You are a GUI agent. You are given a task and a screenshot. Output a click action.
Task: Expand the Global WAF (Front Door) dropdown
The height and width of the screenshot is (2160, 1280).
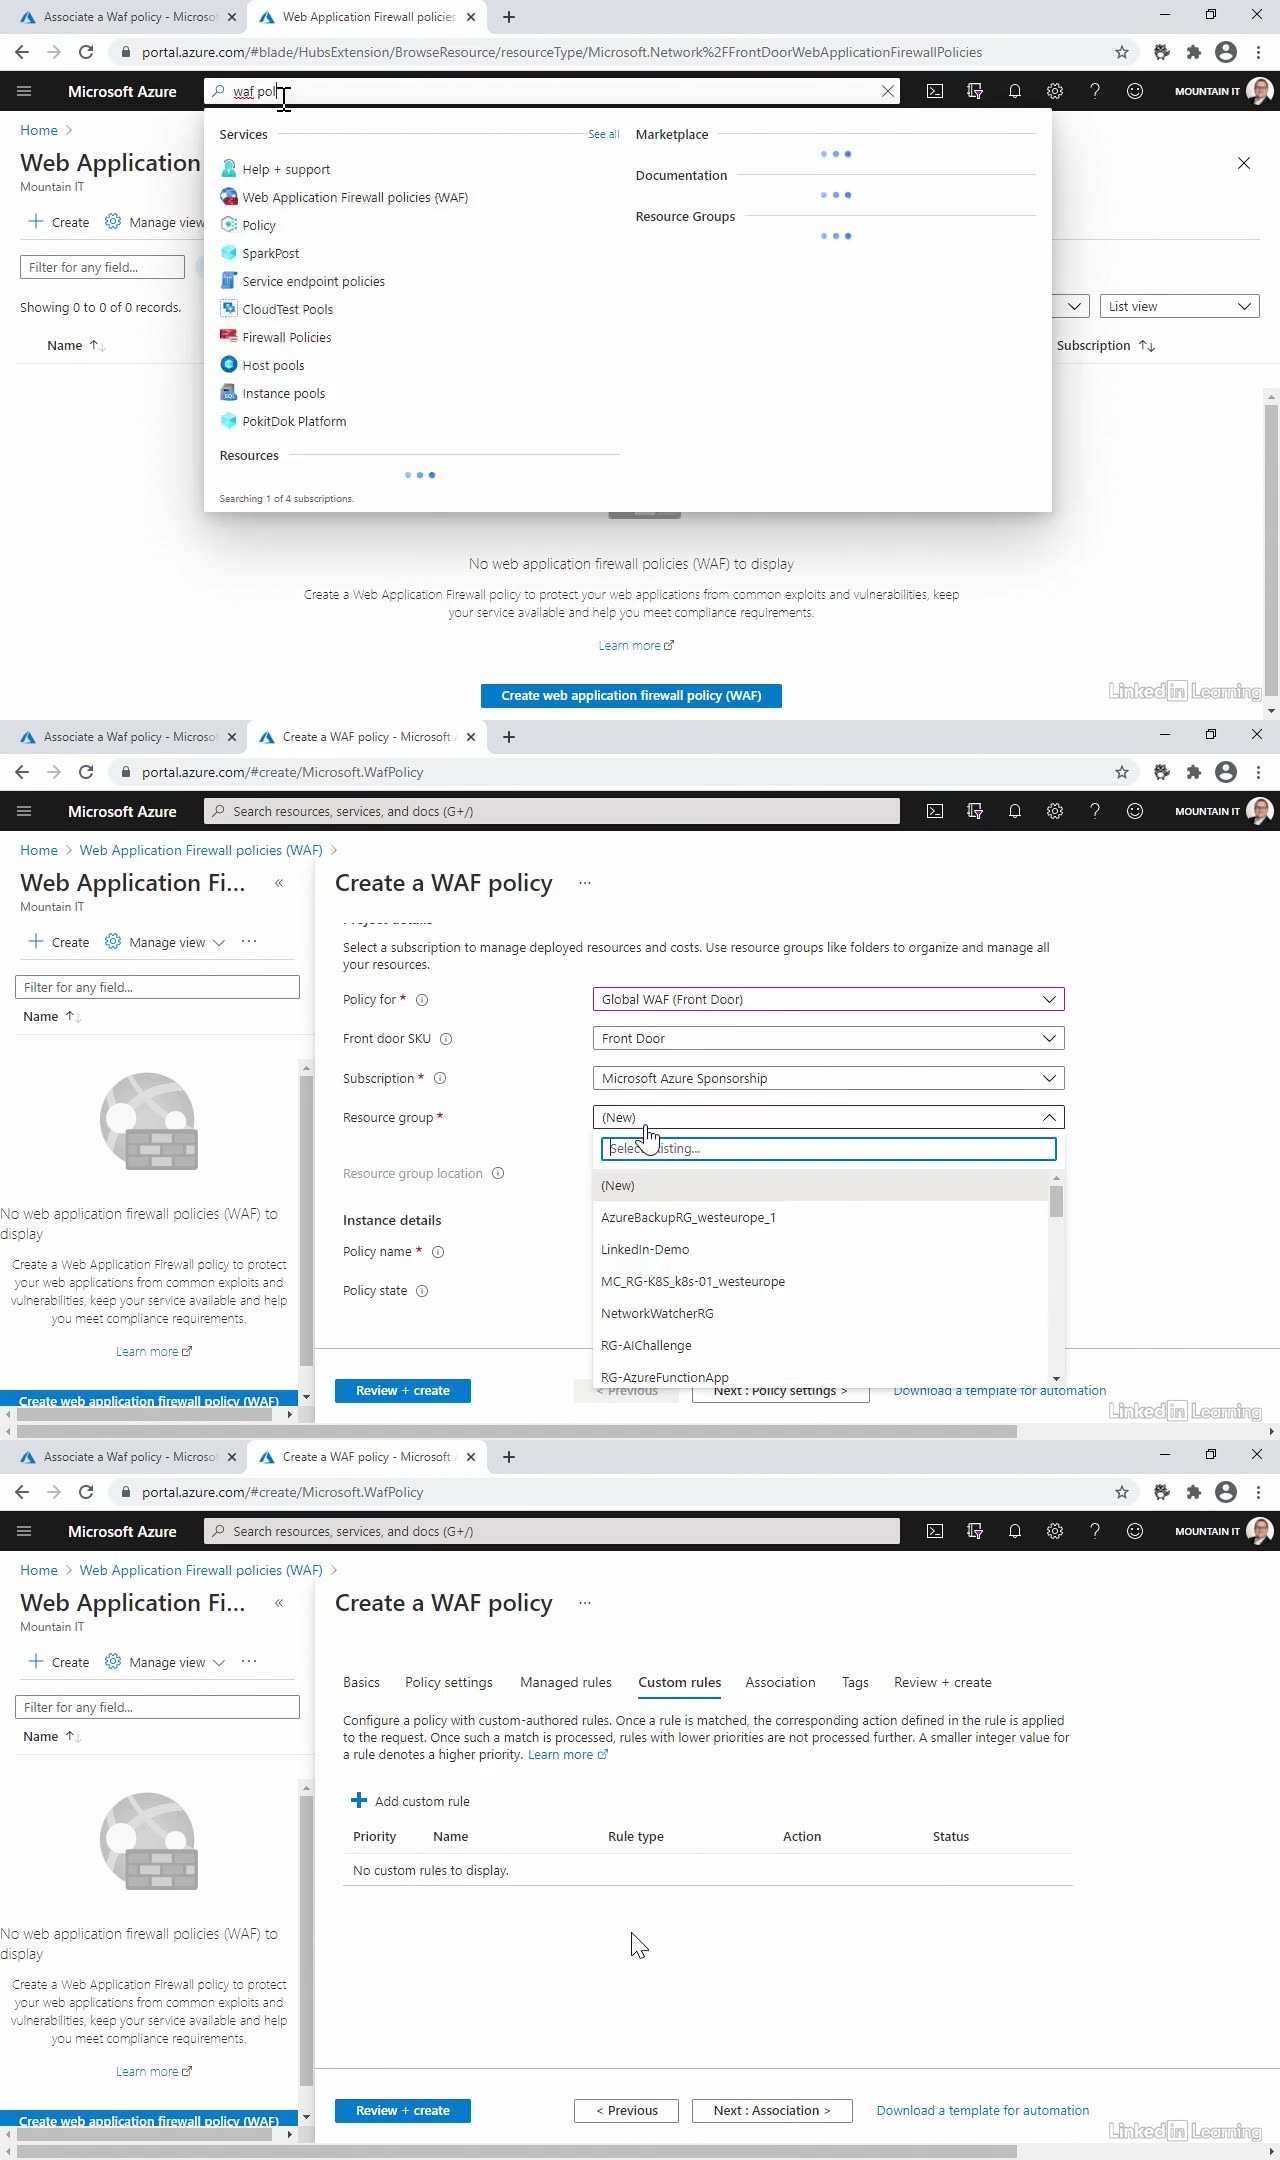point(828,999)
